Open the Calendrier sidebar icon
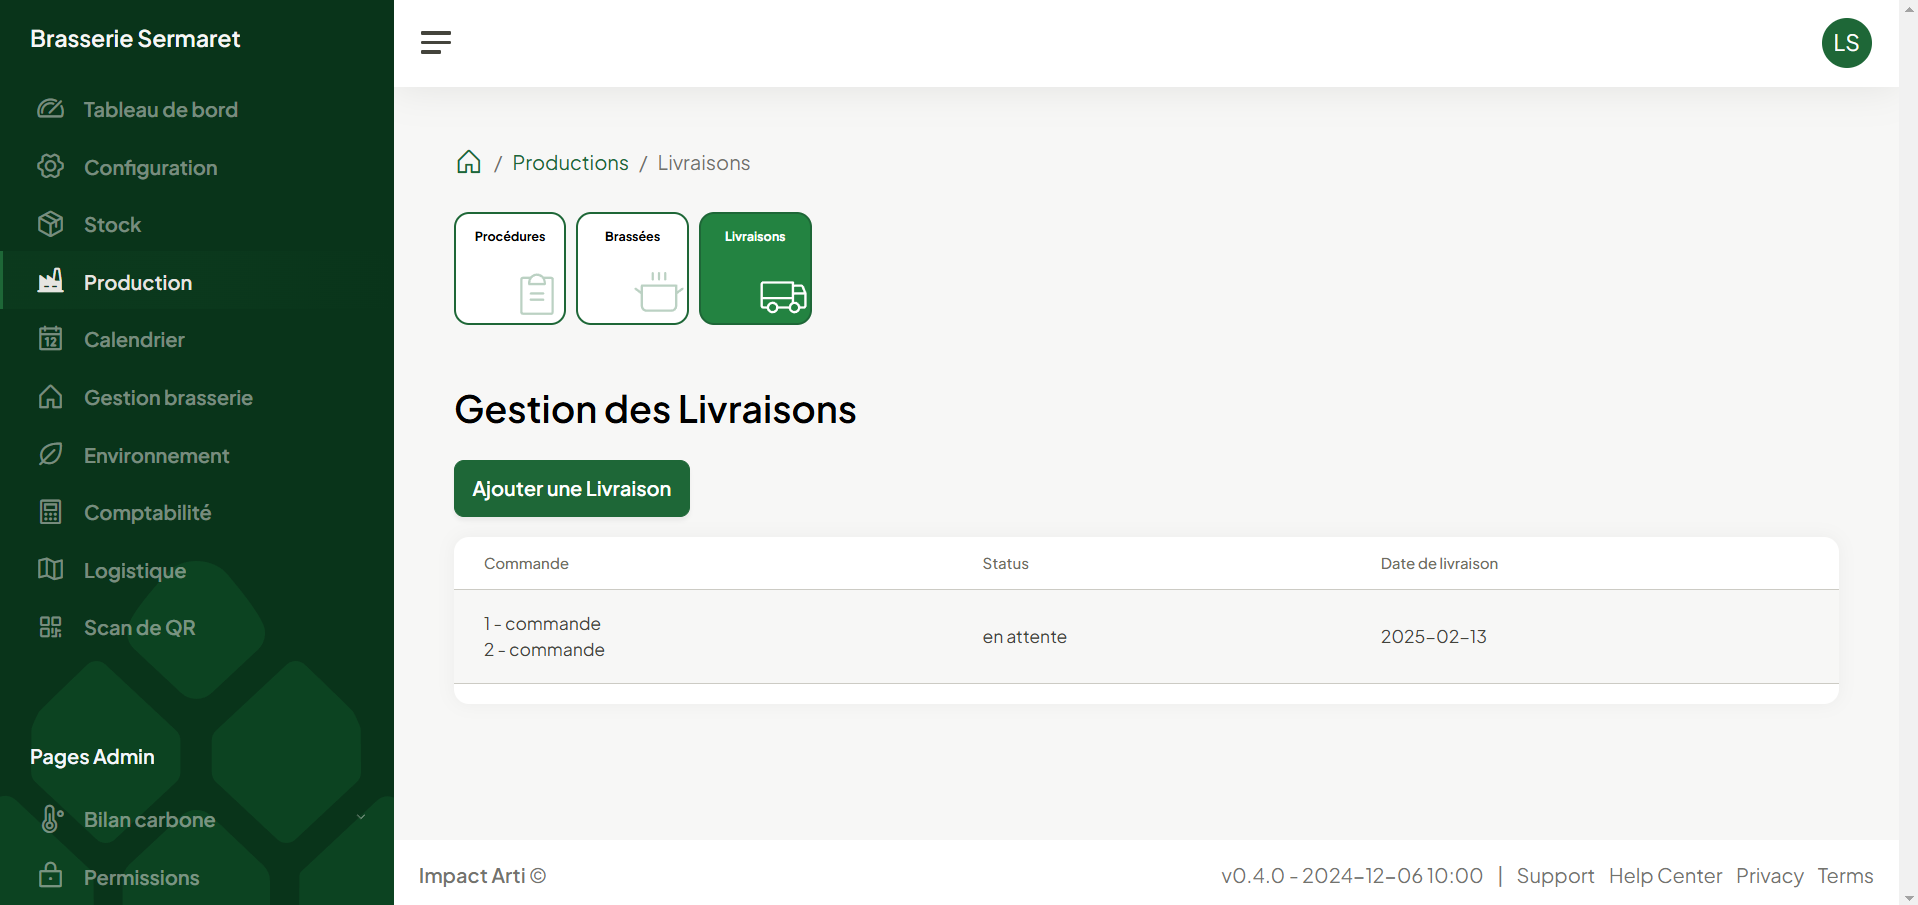This screenshot has height=905, width=1918. click(x=51, y=340)
